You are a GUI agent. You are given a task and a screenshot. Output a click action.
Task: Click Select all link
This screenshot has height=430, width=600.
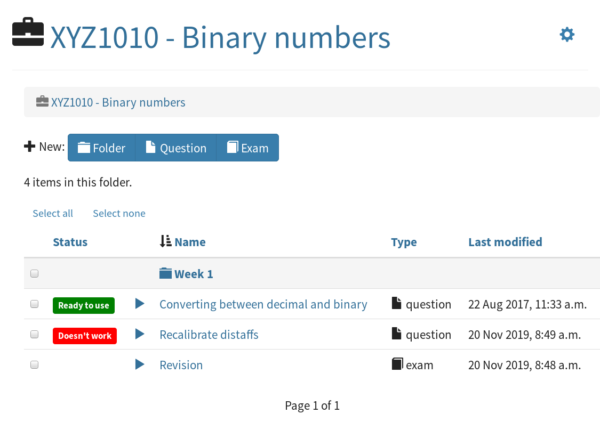tap(53, 213)
